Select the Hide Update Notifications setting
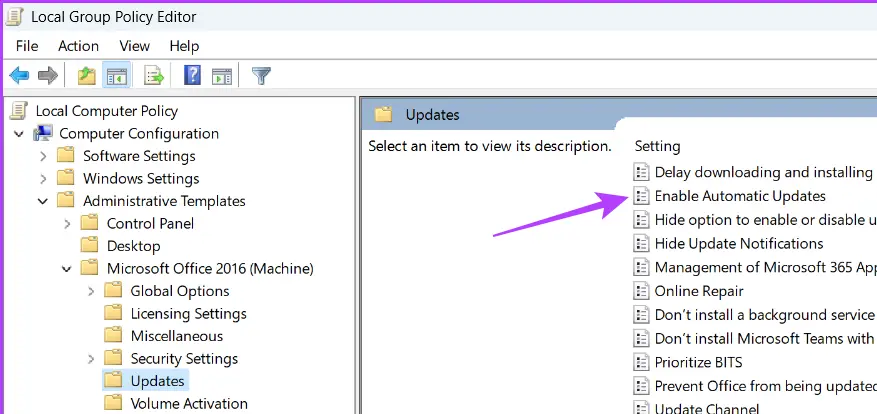Viewport: 877px width, 414px height. [x=738, y=243]
